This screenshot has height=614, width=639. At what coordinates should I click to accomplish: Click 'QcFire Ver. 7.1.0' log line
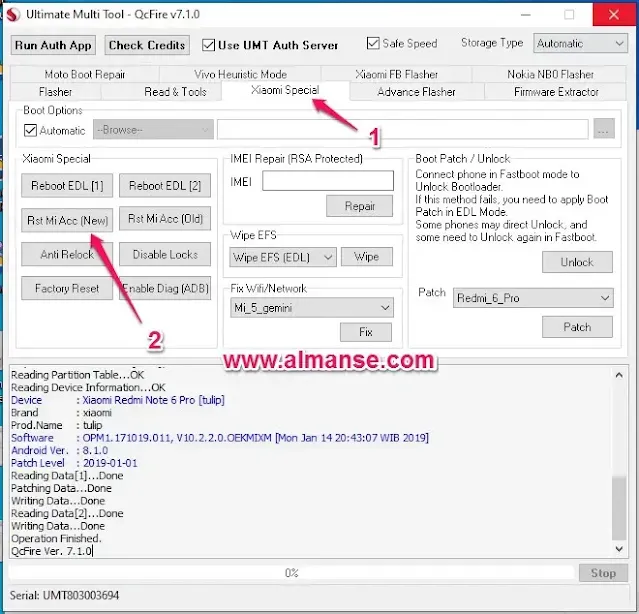pyautogui.click(x=52, y=551)
